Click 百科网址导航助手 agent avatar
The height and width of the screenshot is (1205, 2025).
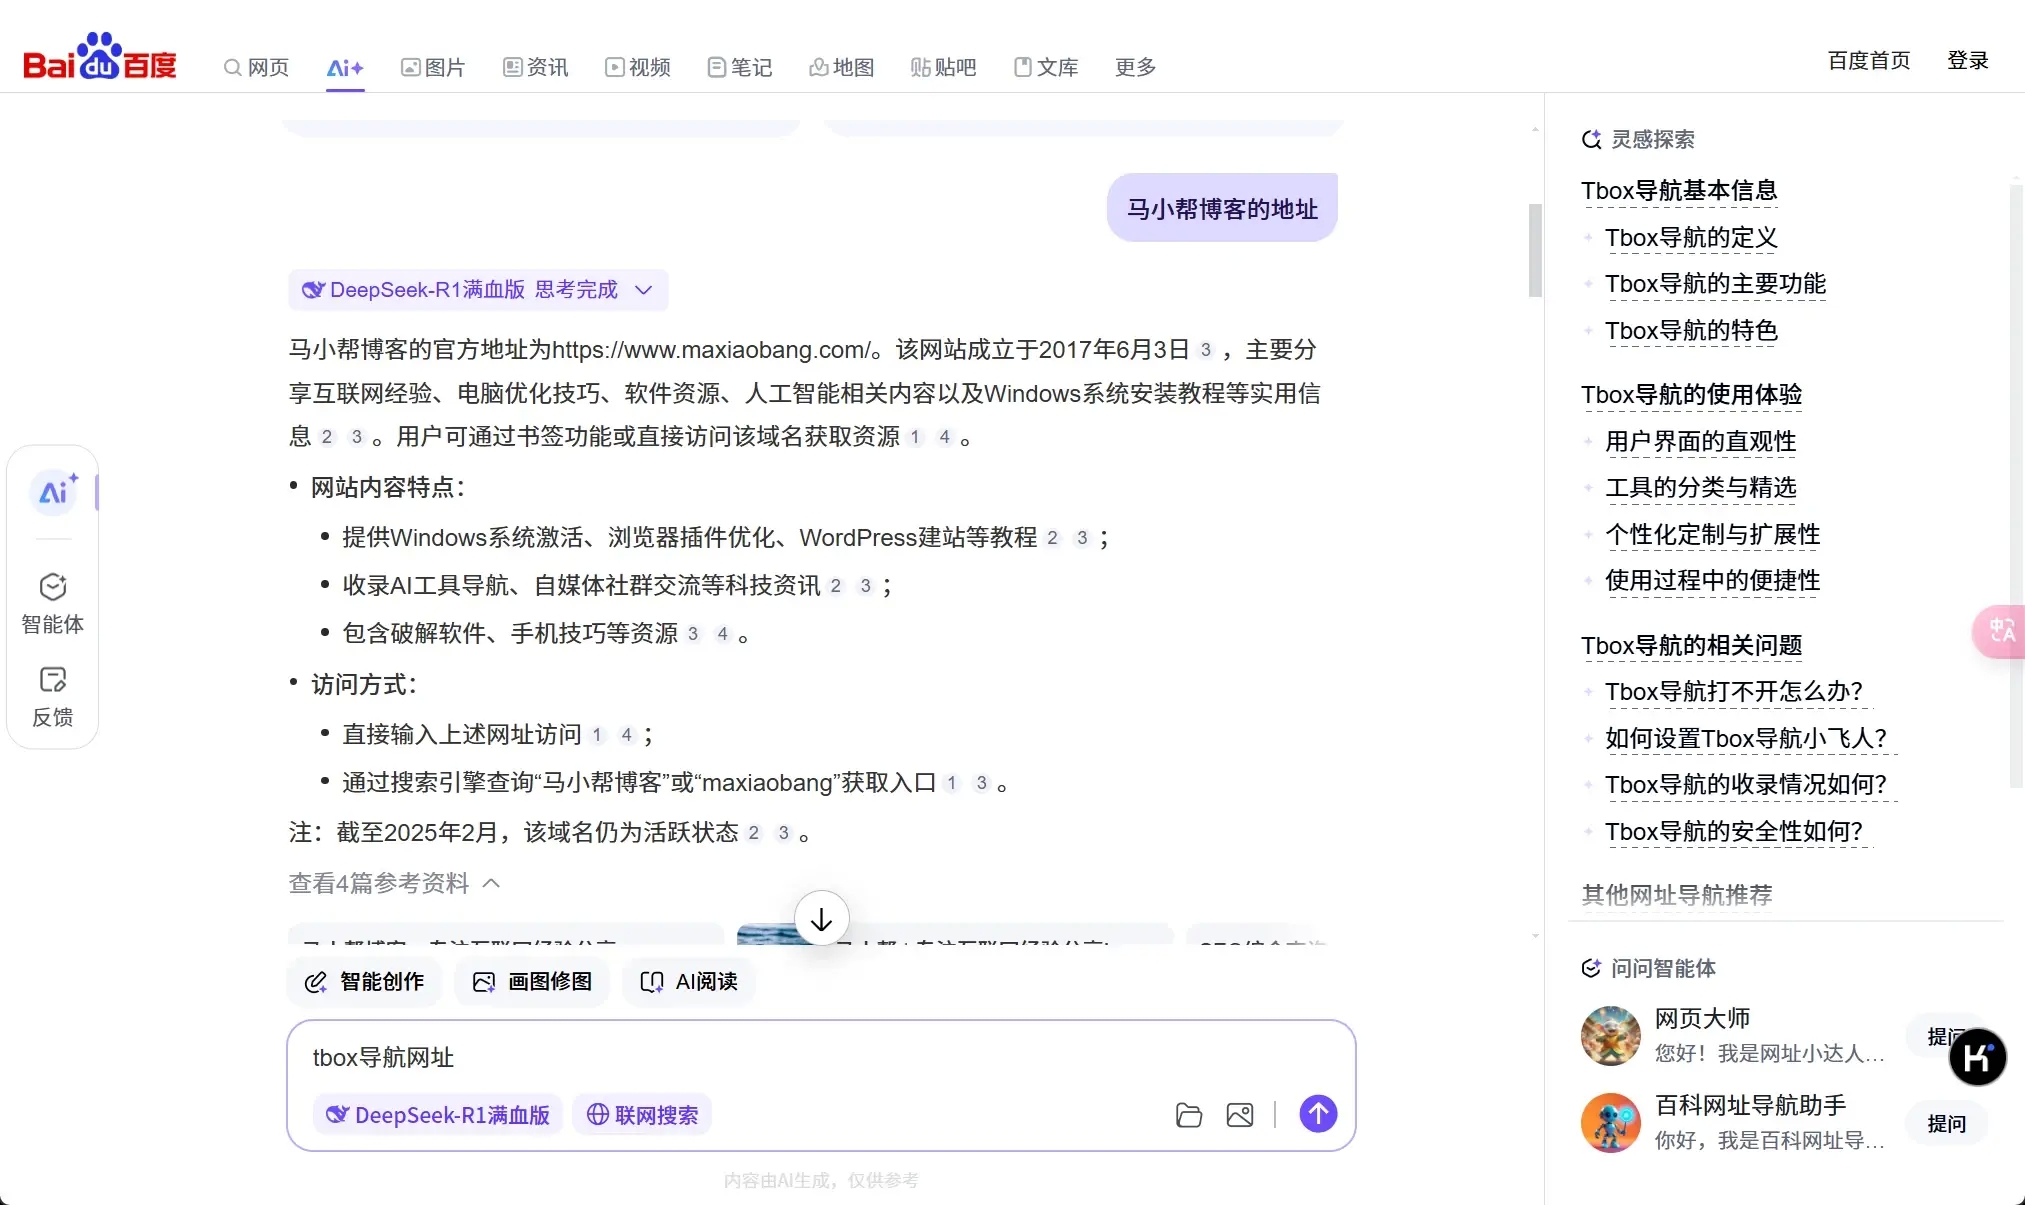point(1610,1123)
